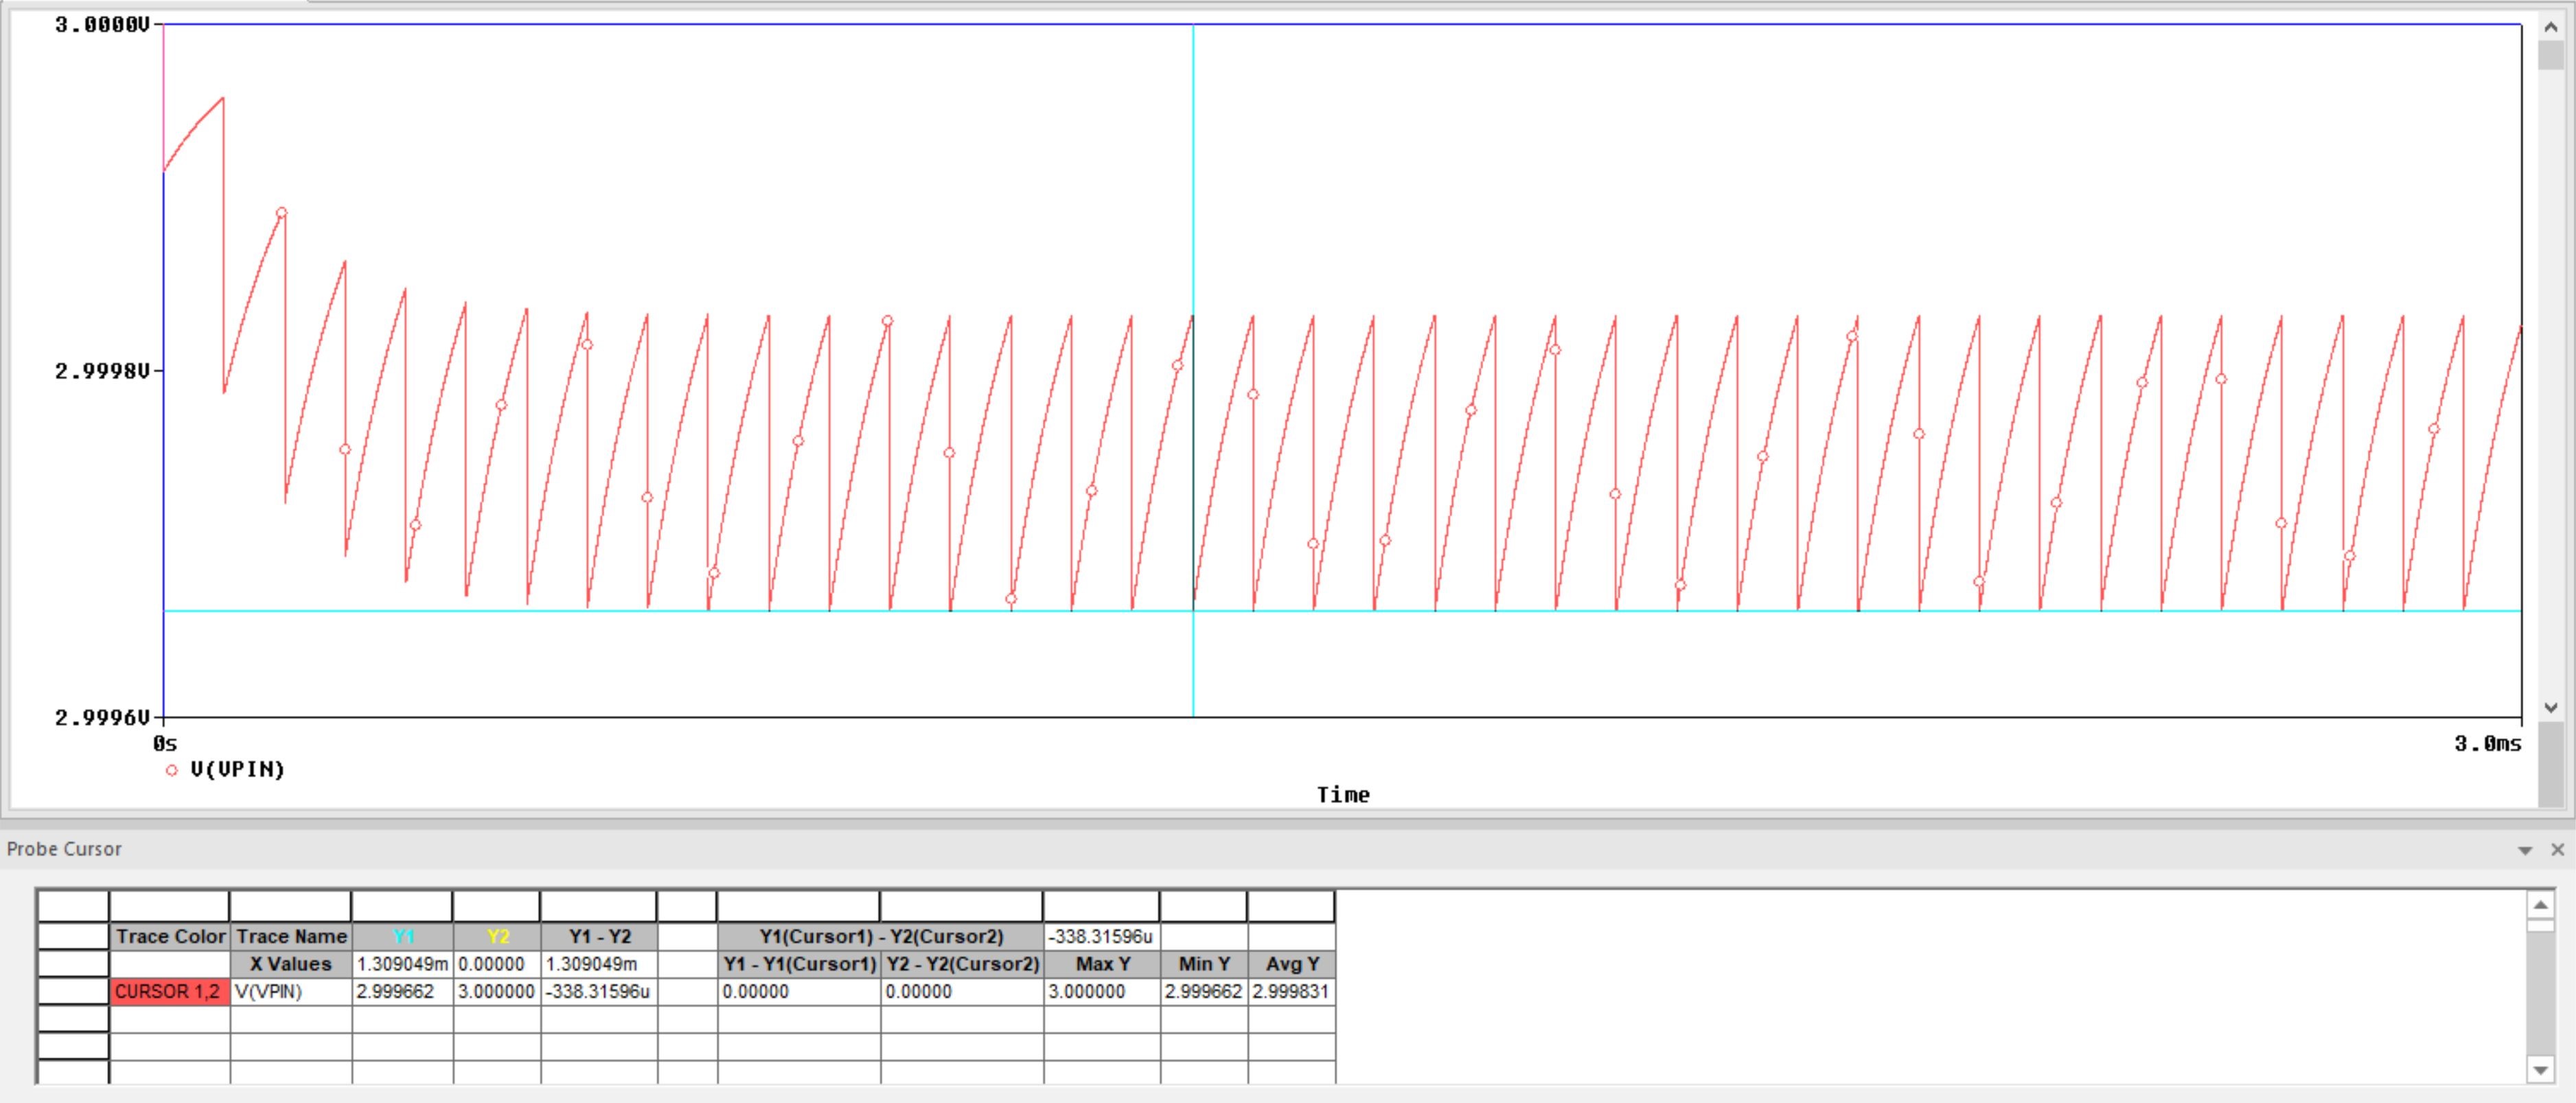This screenshot has width=2576, height=1103.
Task: Select the Y1 - Y1(Cursor1) header
Action: 799,964
